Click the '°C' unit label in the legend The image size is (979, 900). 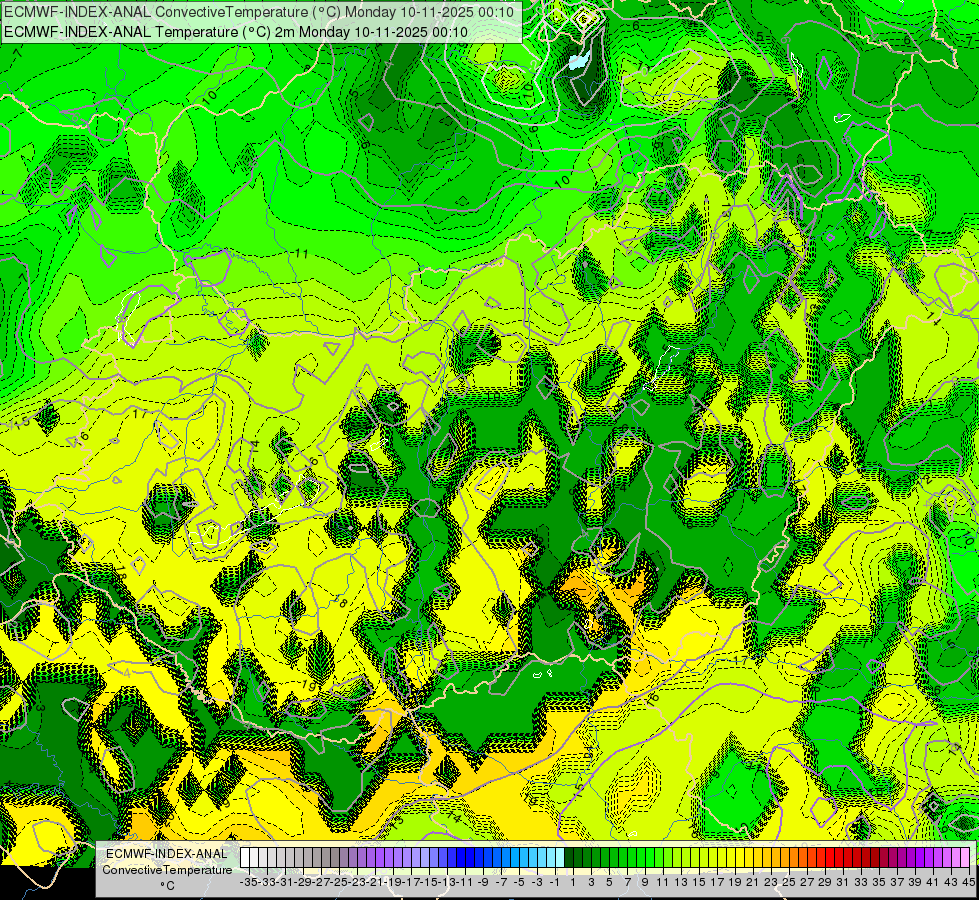click(x=167, y=885)
